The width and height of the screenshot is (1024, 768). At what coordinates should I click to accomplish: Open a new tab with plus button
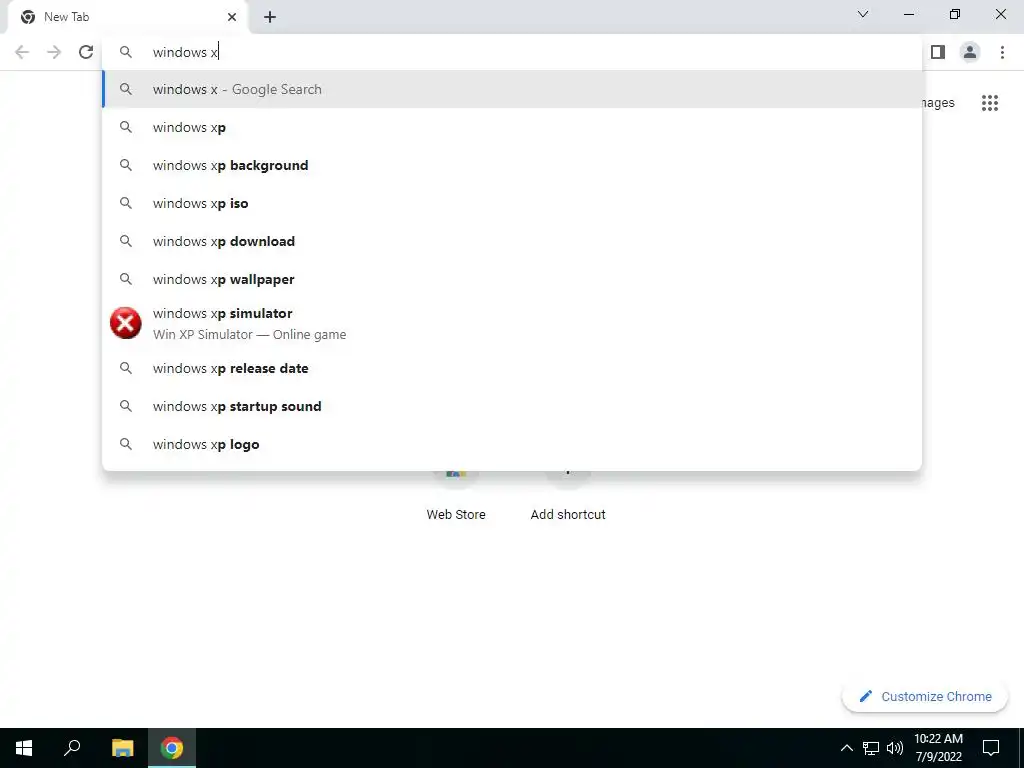[270, 17]
